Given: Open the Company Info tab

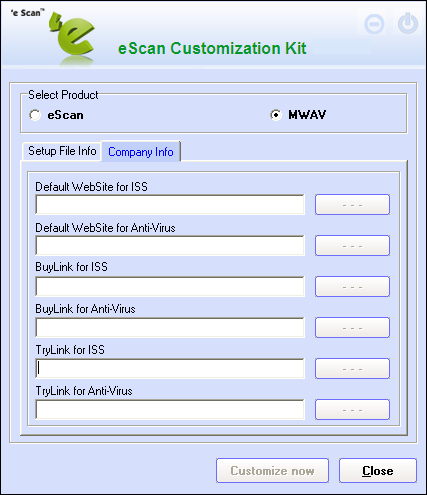Looking at the screenshot, I should pos(141,152).
